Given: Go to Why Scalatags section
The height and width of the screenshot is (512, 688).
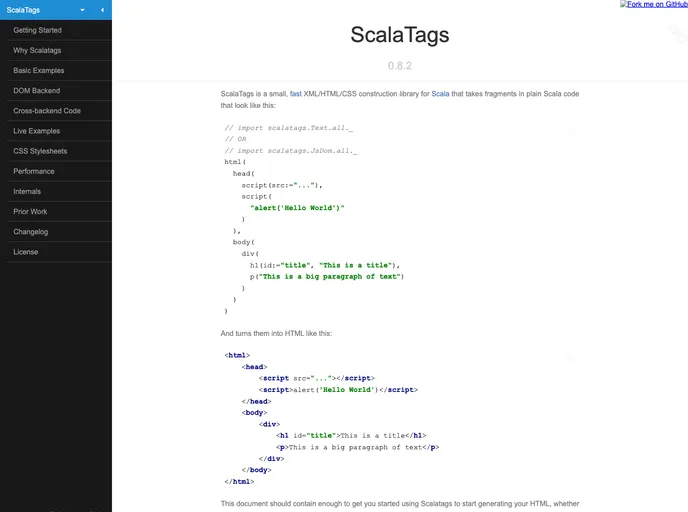Looking at the screenshot, I should (59, 50).
